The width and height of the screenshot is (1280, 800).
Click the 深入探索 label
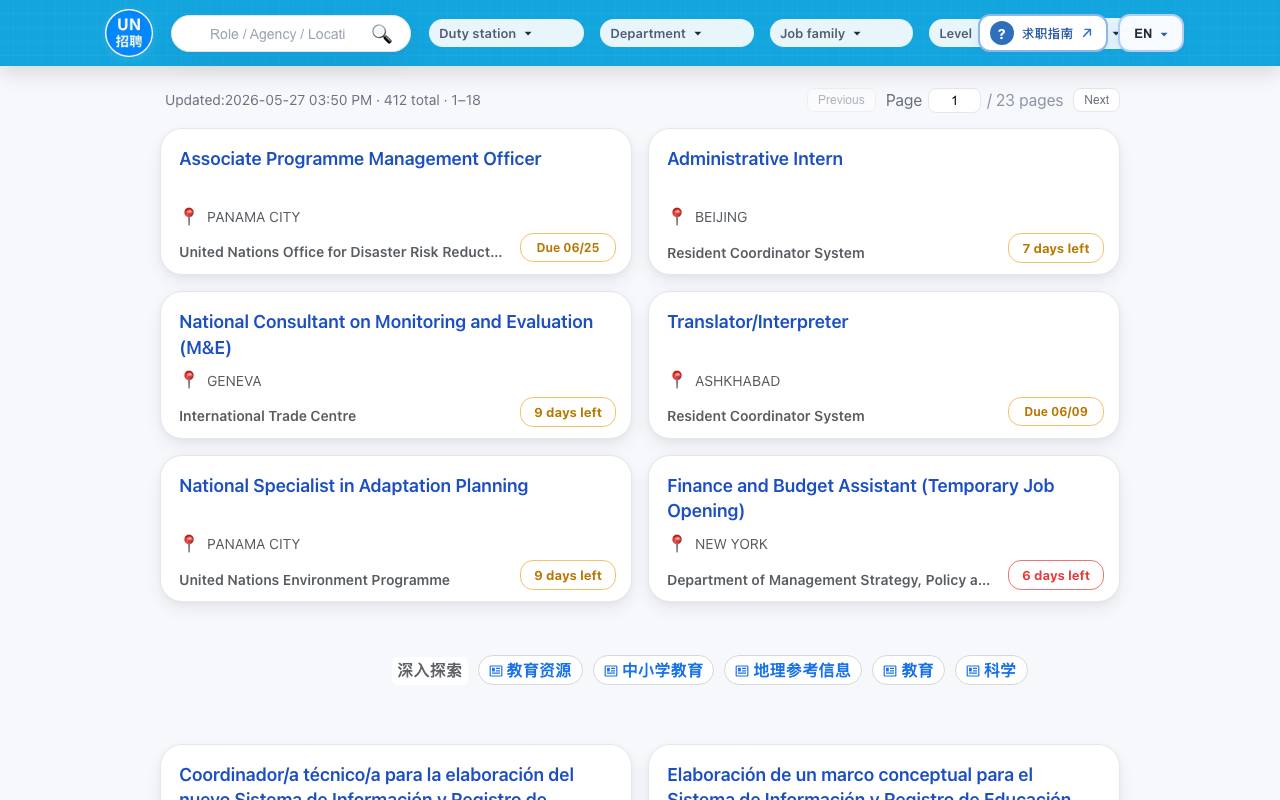click(430, 670)
